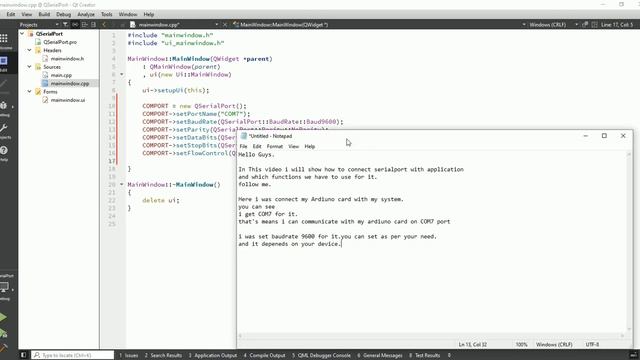Click Notepad horizontal scrollbar
Viewport: 640px width, 360px height.
[431, 336]
